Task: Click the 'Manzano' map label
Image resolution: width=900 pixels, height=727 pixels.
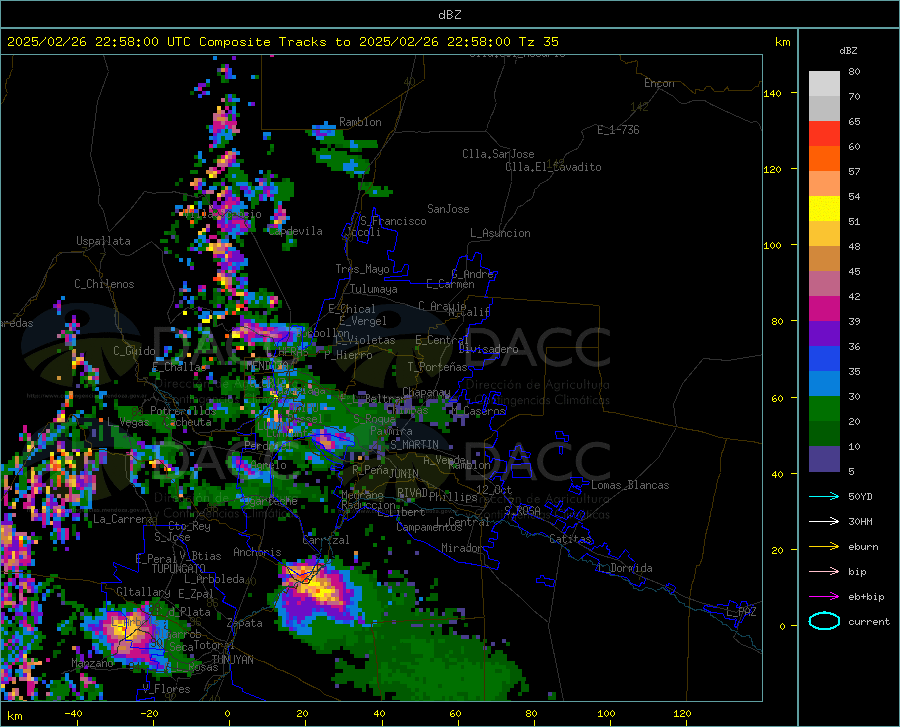Action: (92, 663)
